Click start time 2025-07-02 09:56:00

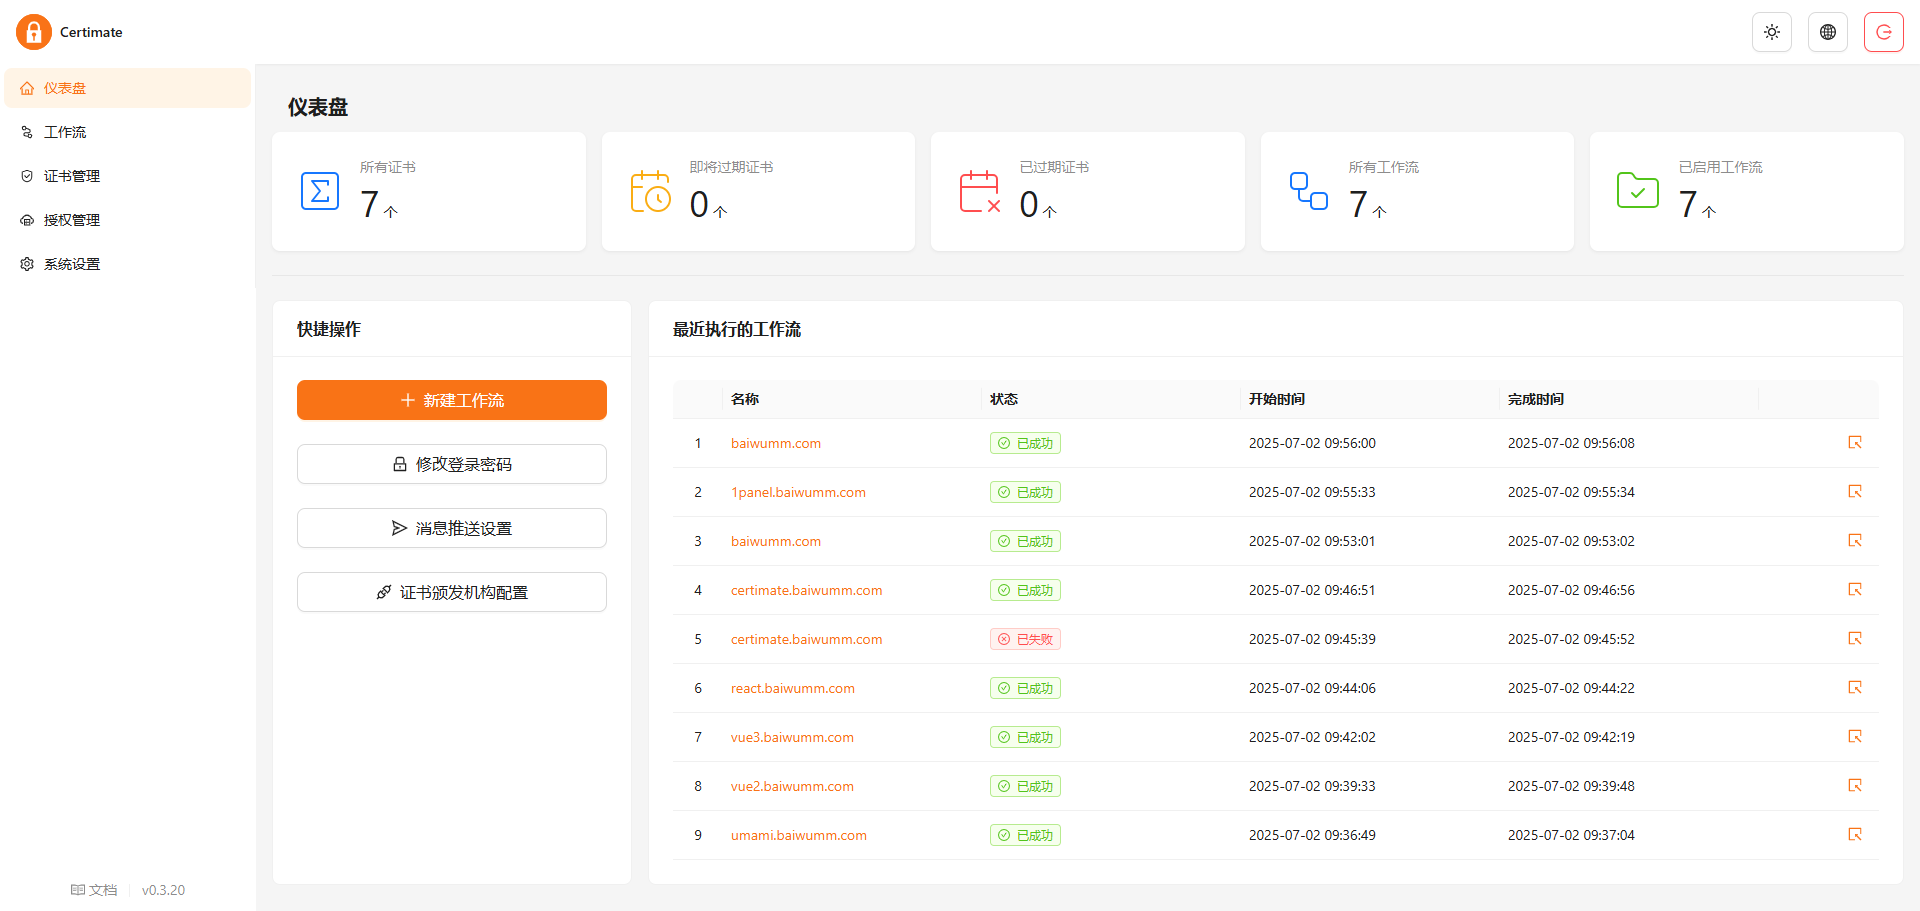[1312, 443]
